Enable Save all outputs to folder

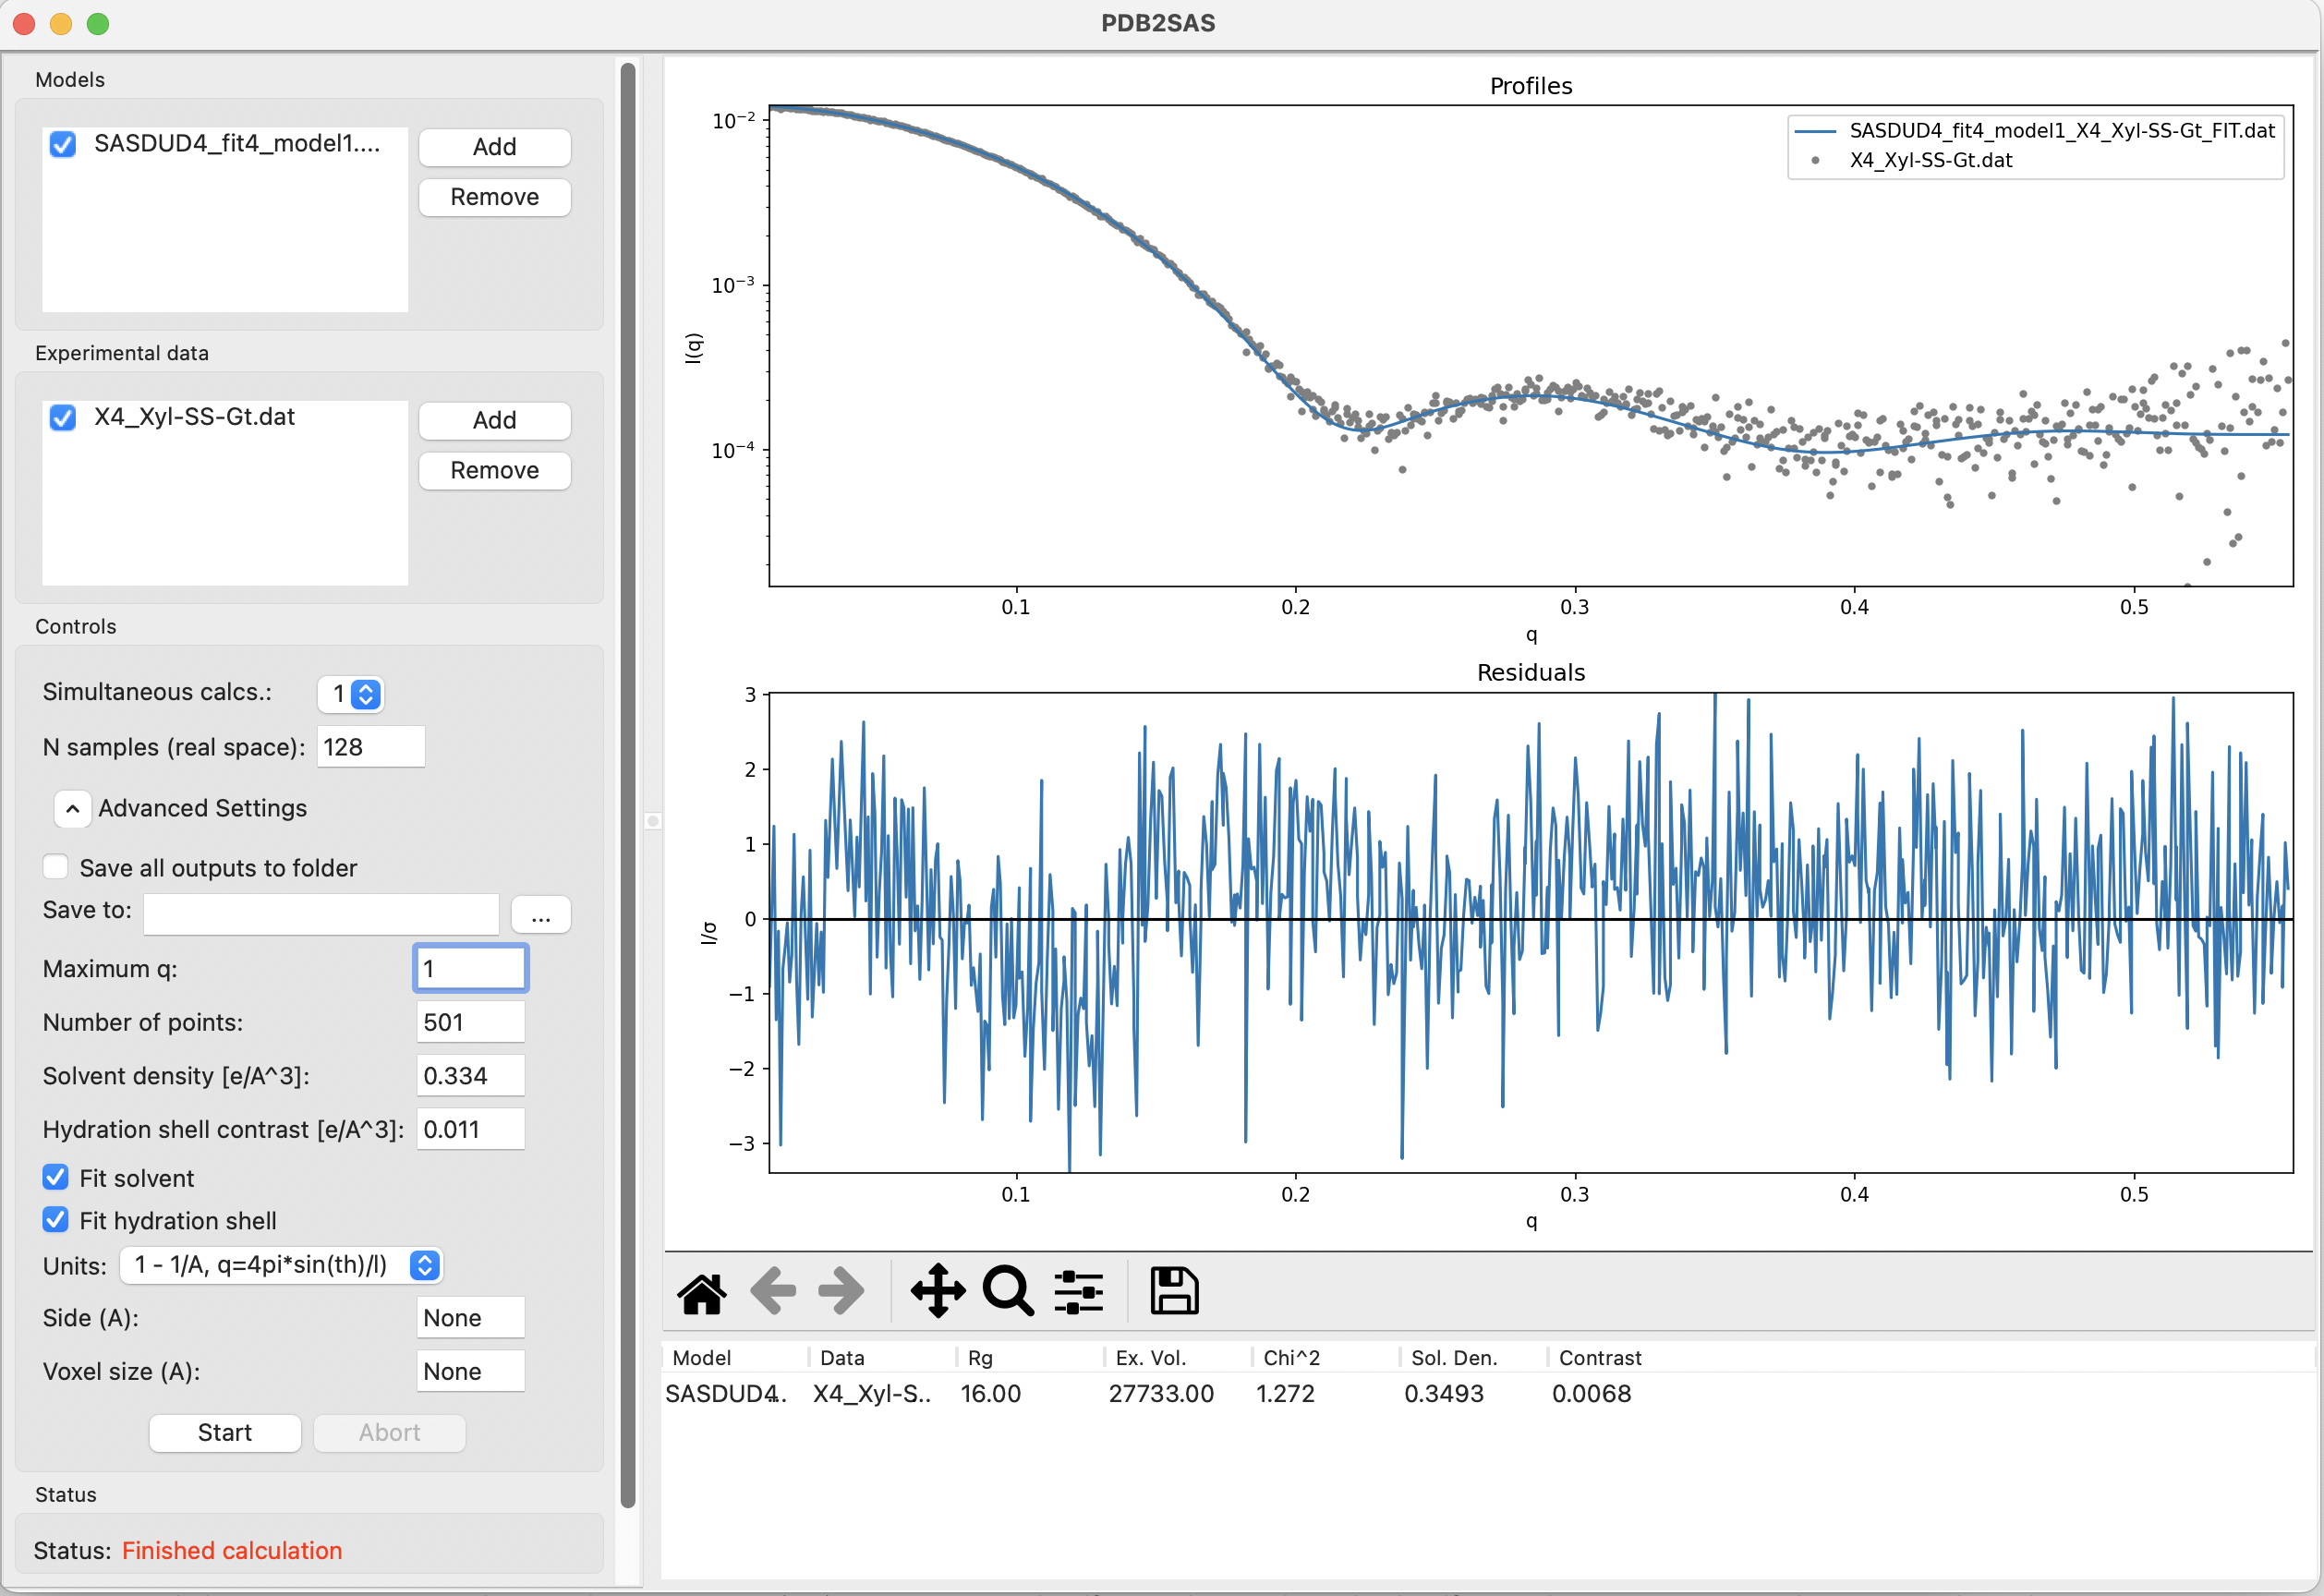56,868
